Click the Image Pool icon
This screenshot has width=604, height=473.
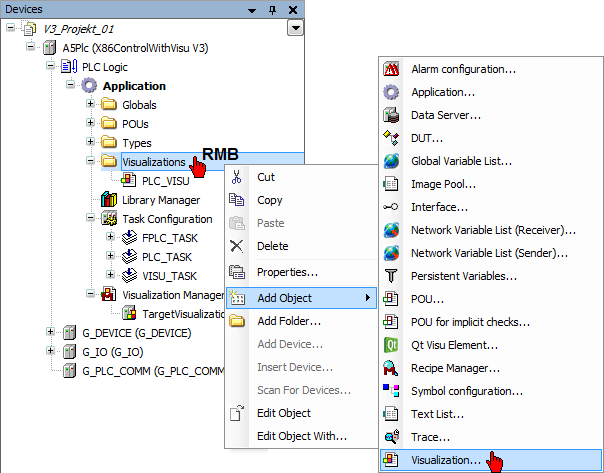pos(391,184)
